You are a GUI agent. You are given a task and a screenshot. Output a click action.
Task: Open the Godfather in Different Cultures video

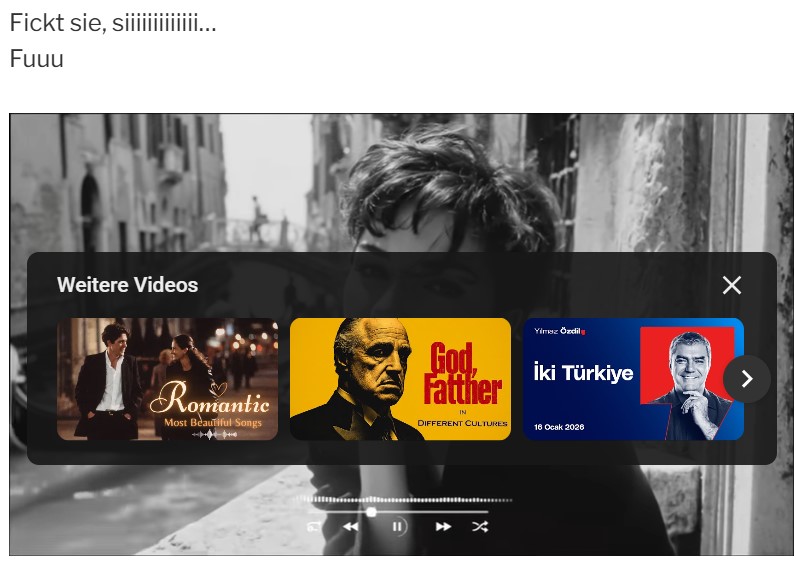(400, 378)
